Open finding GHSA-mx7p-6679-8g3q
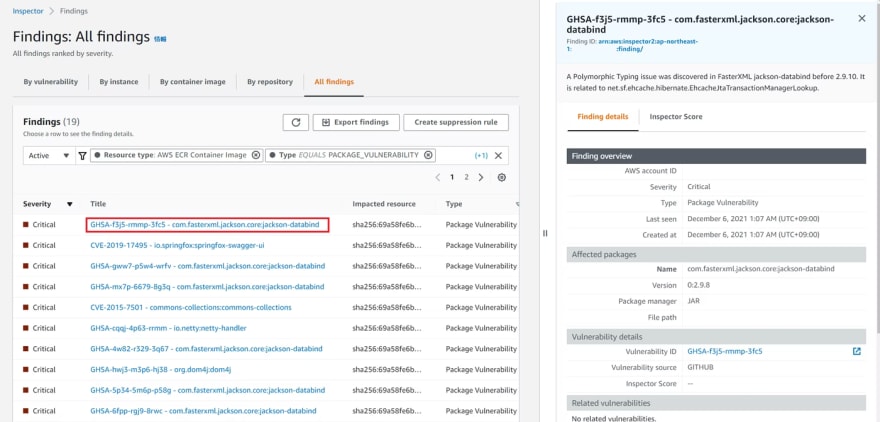 click(x=207, y=287)
